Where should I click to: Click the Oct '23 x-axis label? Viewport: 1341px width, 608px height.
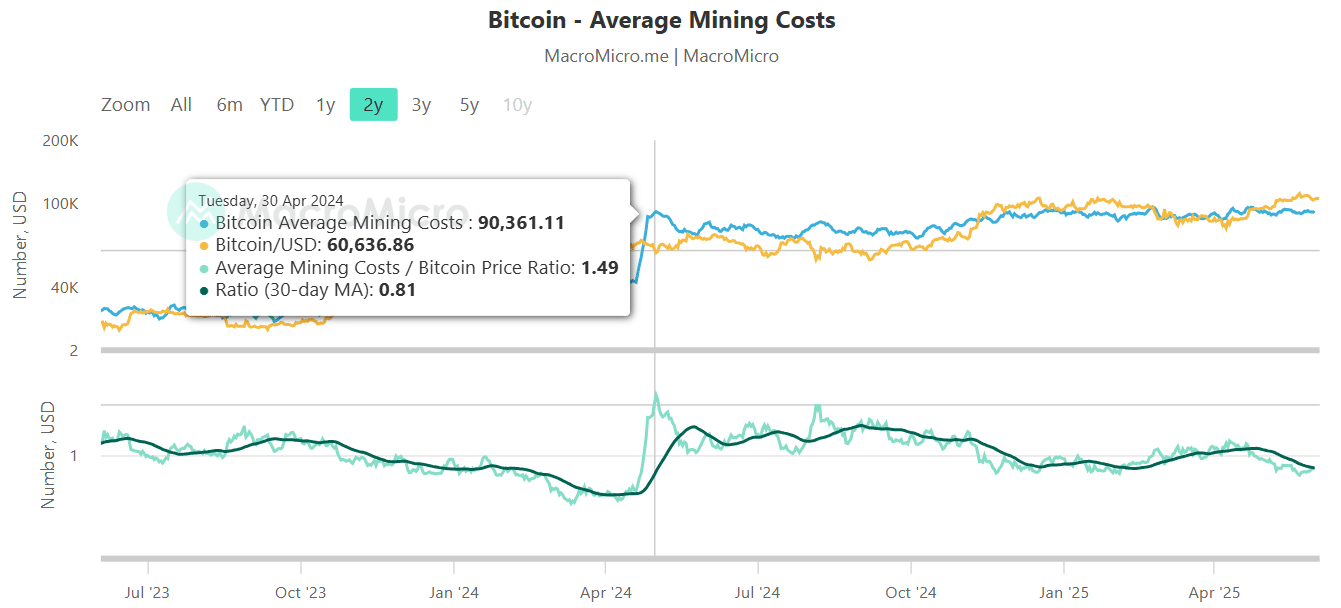[x=301, y=593]
